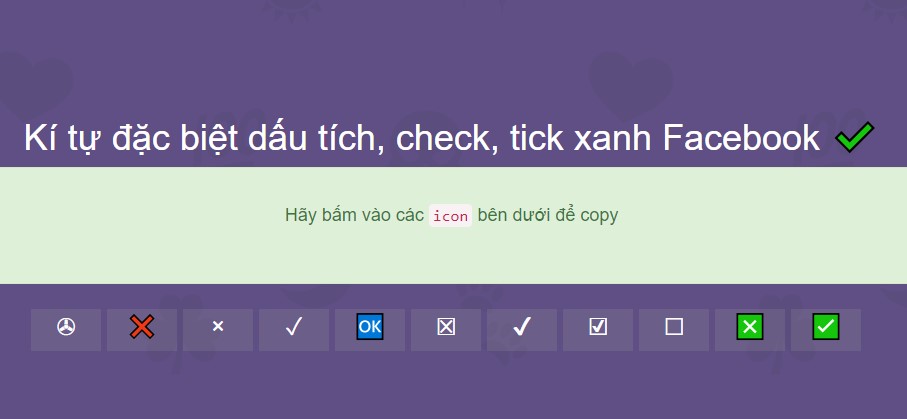Copy the thin white check mark
The image size is (907, 419).
tap(294, 327)
